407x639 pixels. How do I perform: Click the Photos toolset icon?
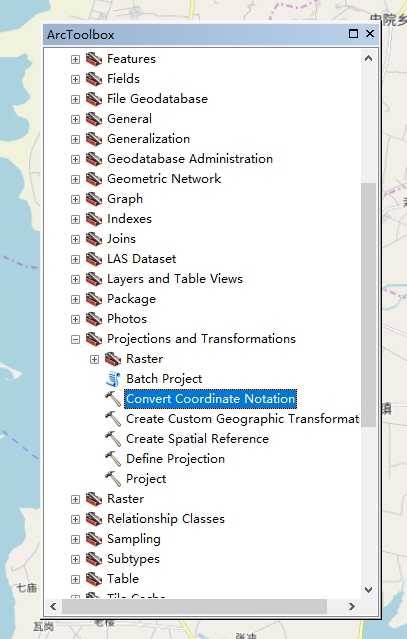(94, 319)
